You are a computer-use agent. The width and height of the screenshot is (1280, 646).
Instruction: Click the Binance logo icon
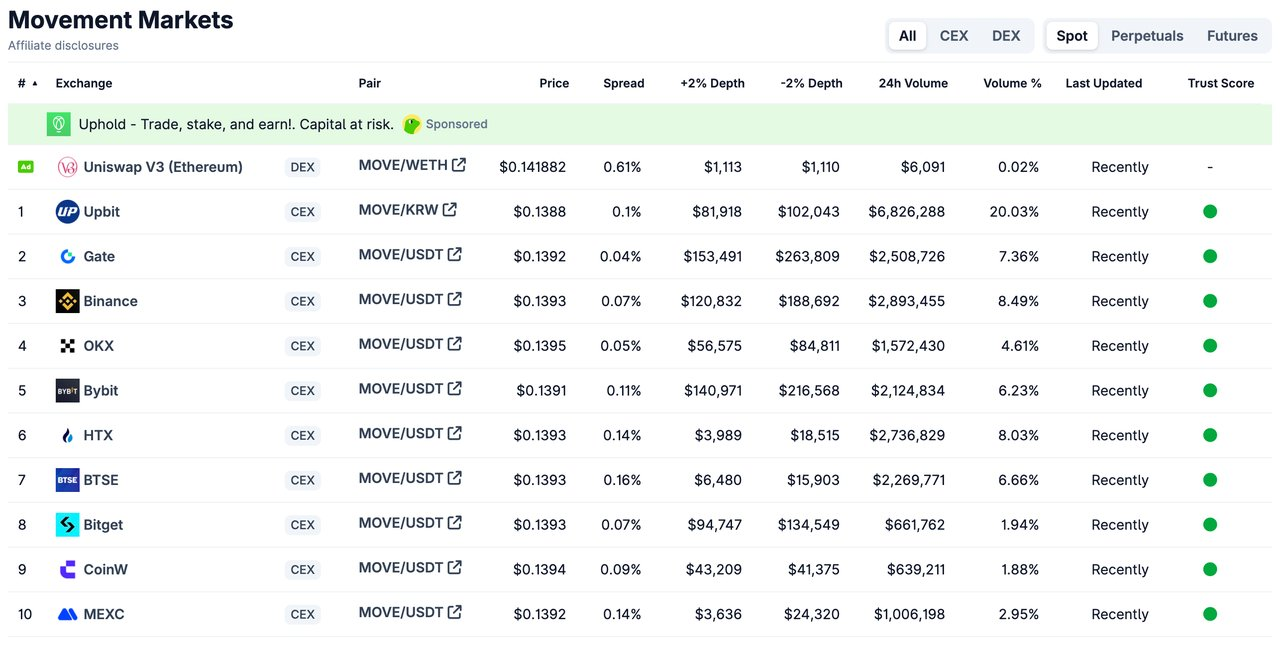click(67, 301)
